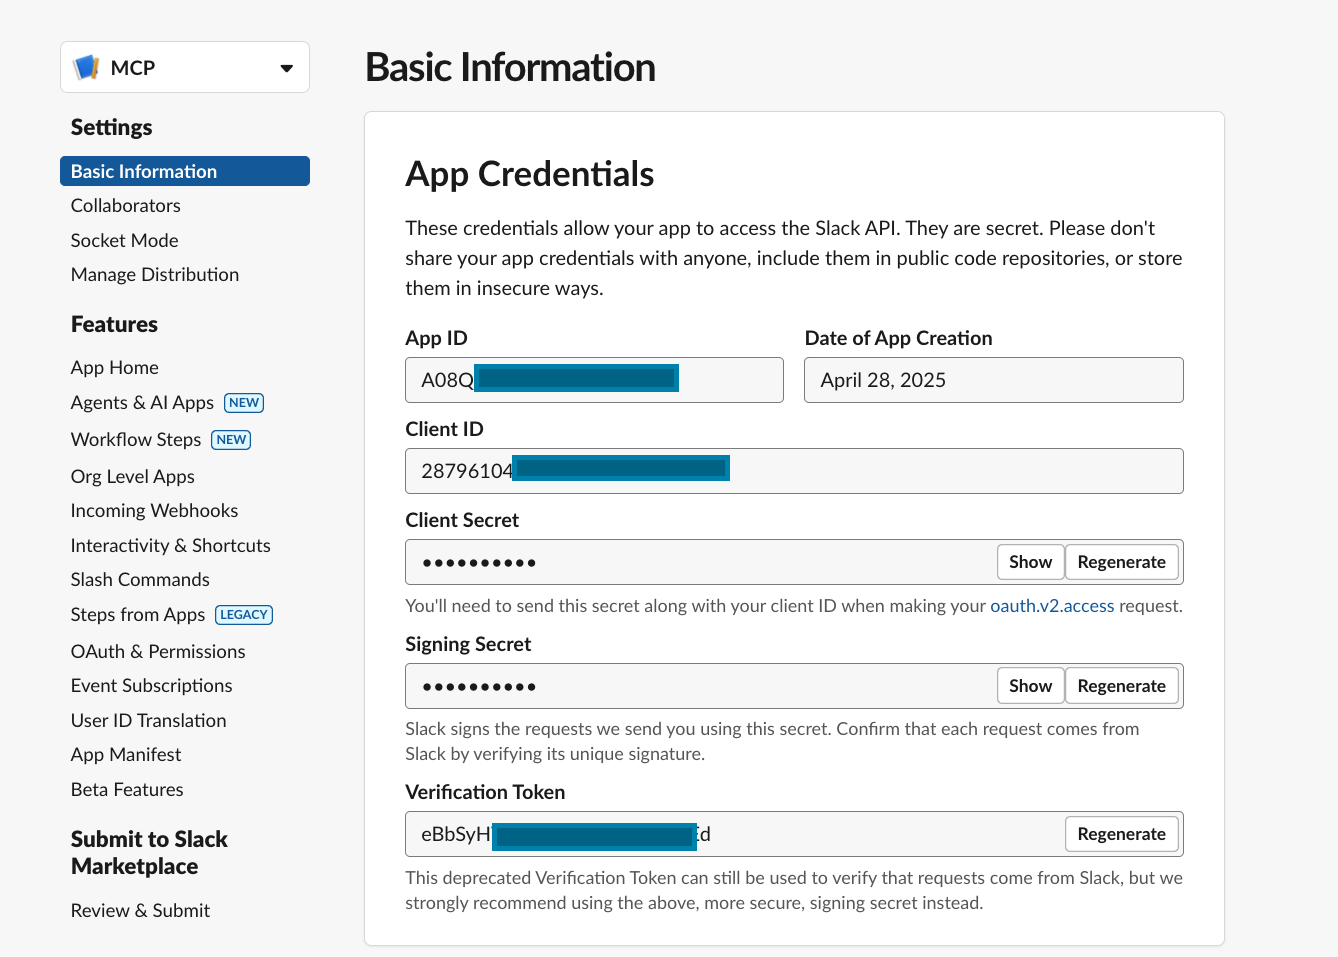
Task: Open Interactivity & Shortcuts page
Action: (x=171, y=545)
